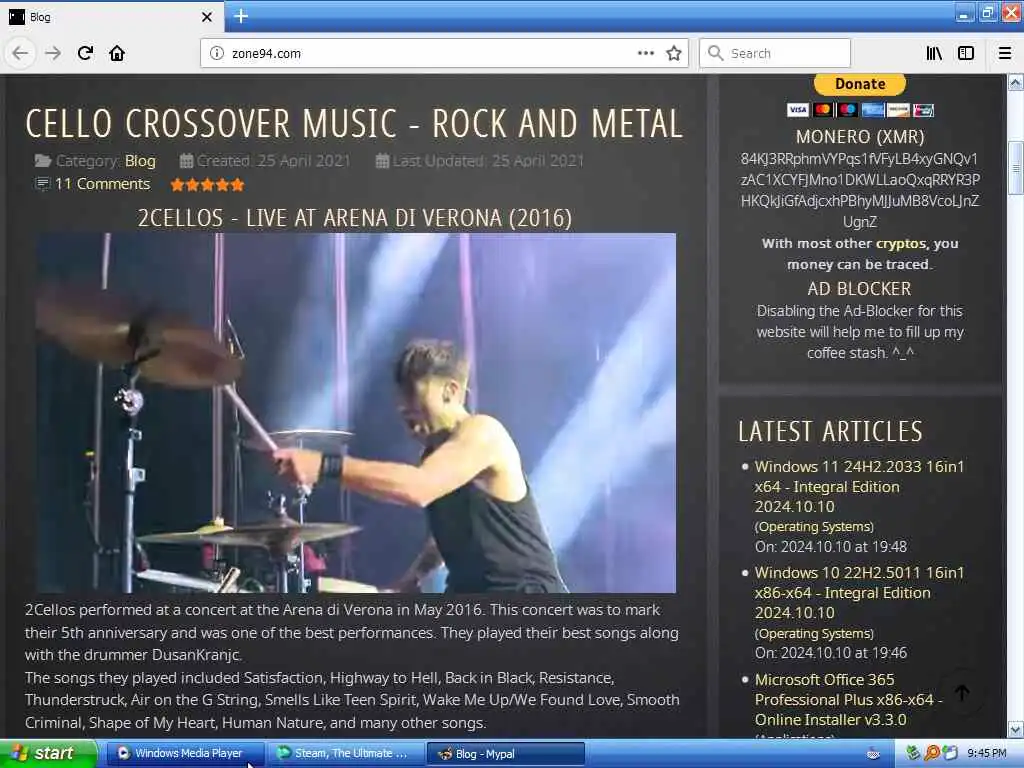This screenshot has width=1024, height=768.
Task: Click the scrollbar up arrow
Action: pos(1015,82)
